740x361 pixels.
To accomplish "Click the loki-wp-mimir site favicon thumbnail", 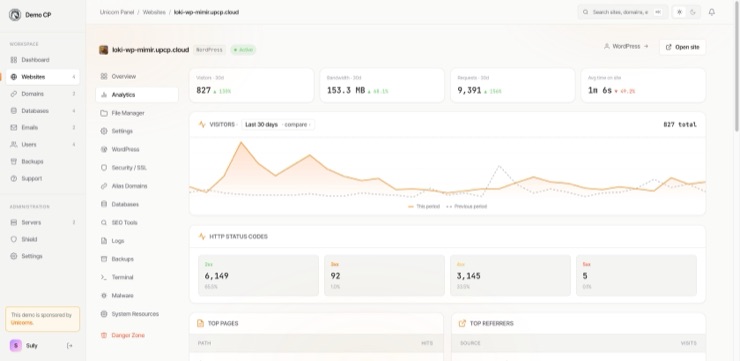I will pyautogui.click(x=103, y=50).
